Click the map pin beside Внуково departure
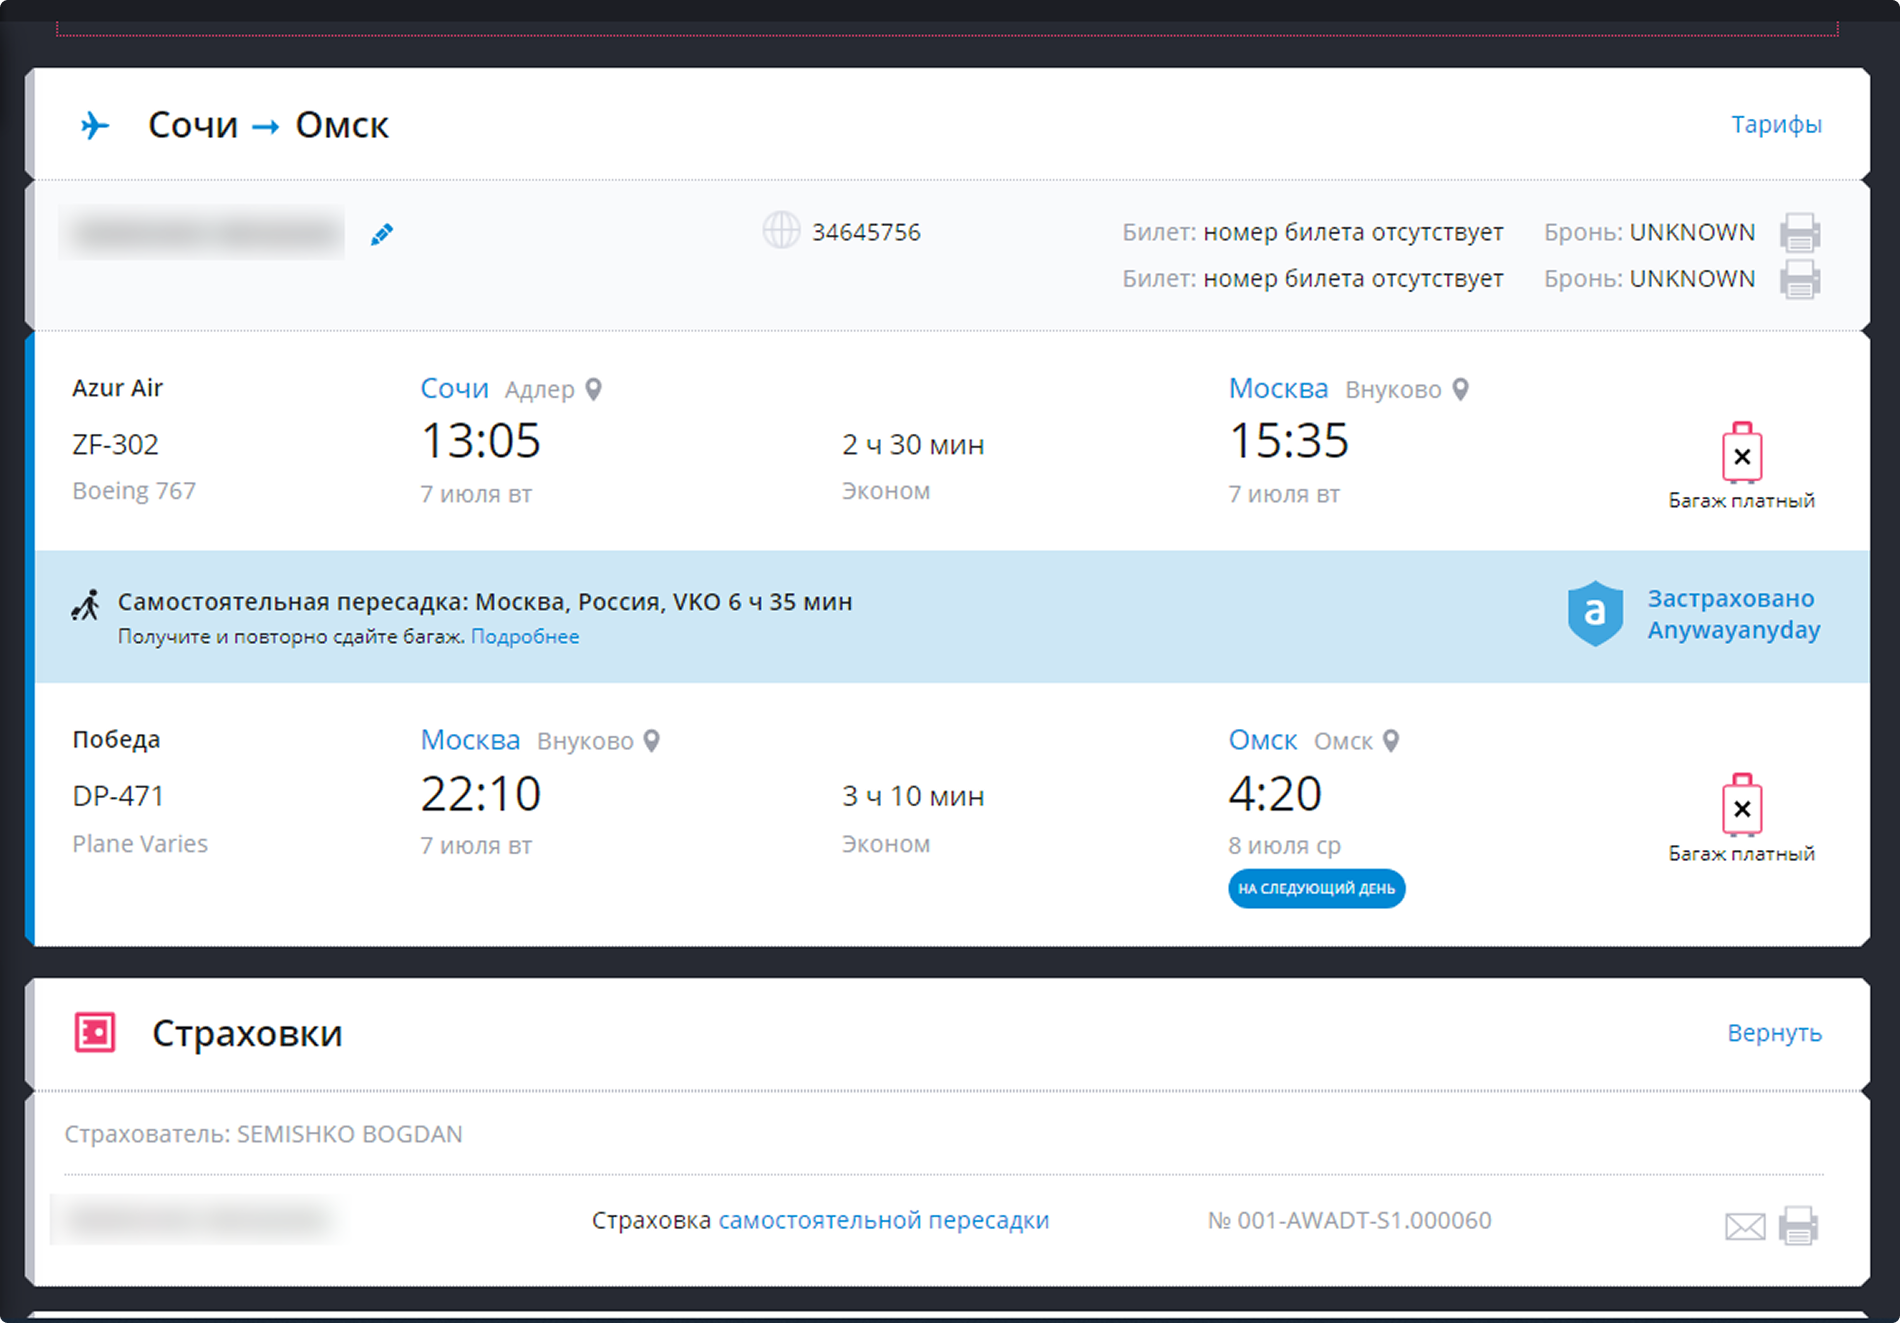1900x1323 pixels. 651,741
